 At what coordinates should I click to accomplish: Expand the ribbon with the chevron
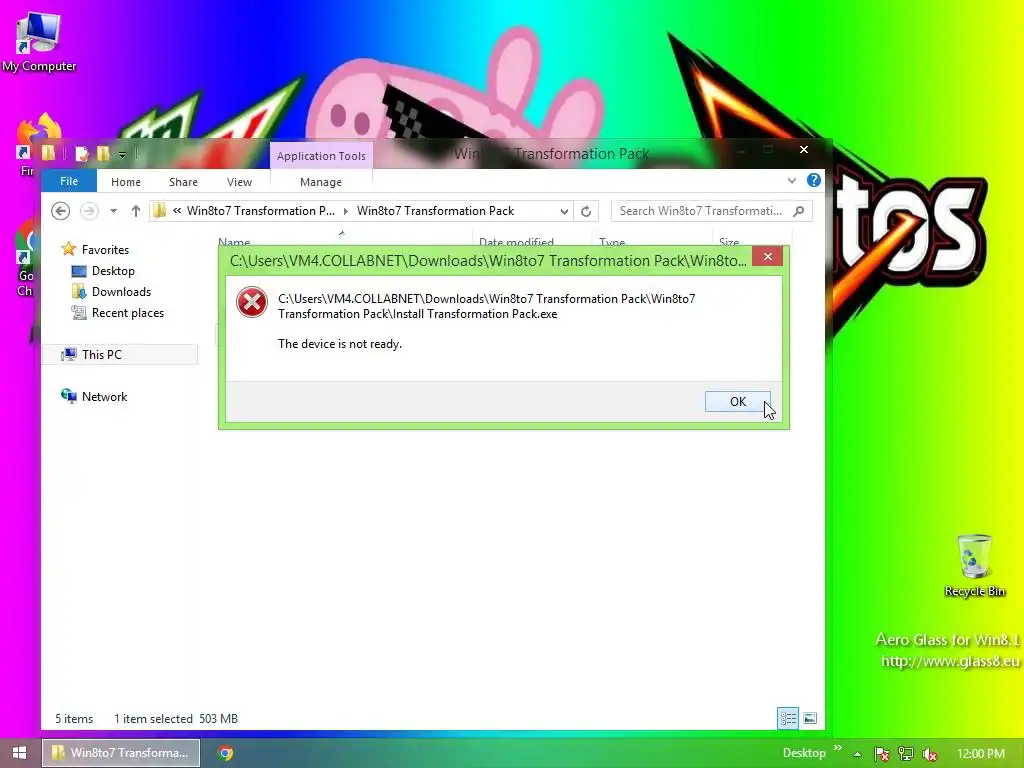[x=792, y=181]
